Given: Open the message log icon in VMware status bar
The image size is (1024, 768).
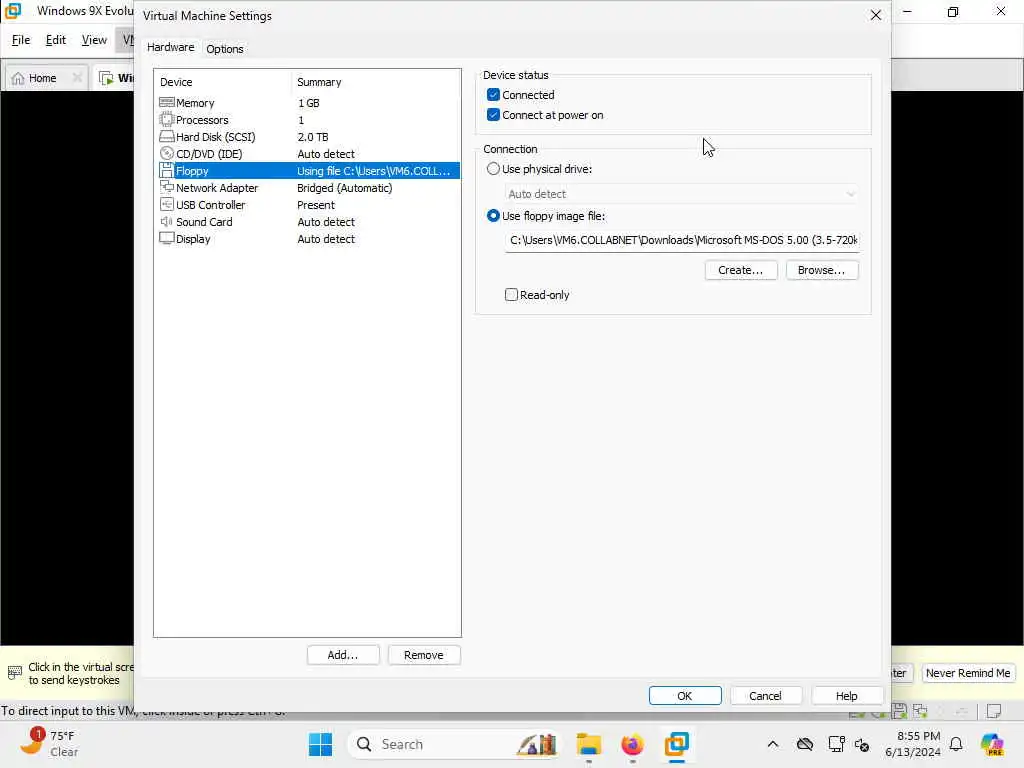Looking at the screenshot, I should 994,711.
